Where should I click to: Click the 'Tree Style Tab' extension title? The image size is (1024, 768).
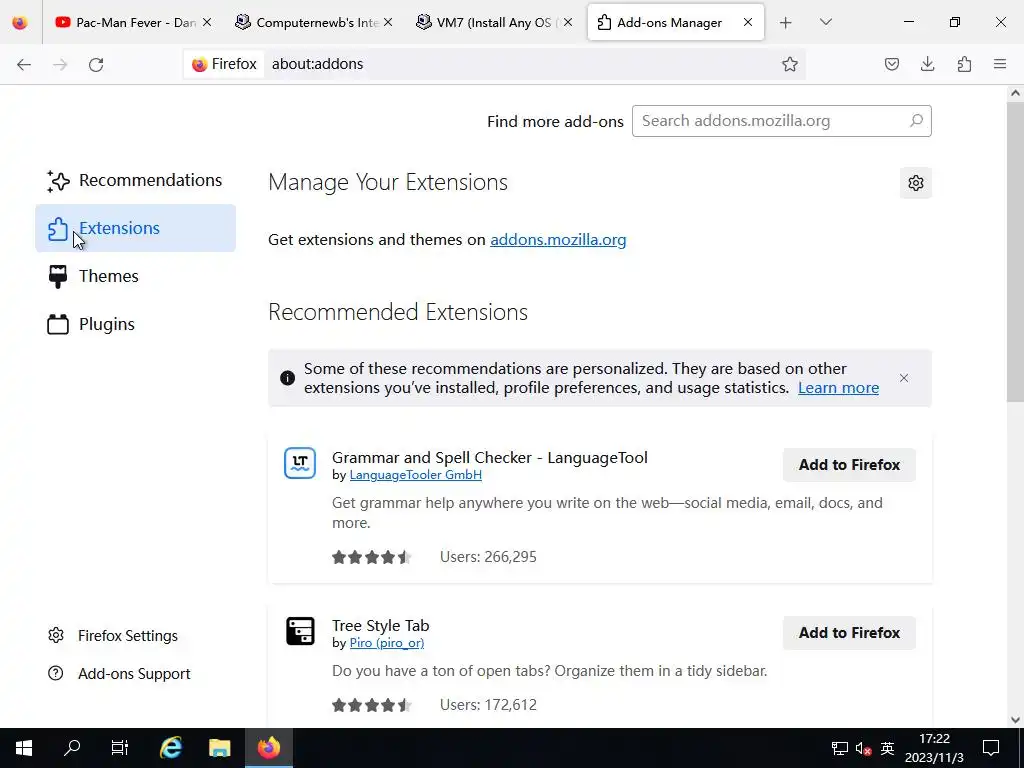point(380,626)
